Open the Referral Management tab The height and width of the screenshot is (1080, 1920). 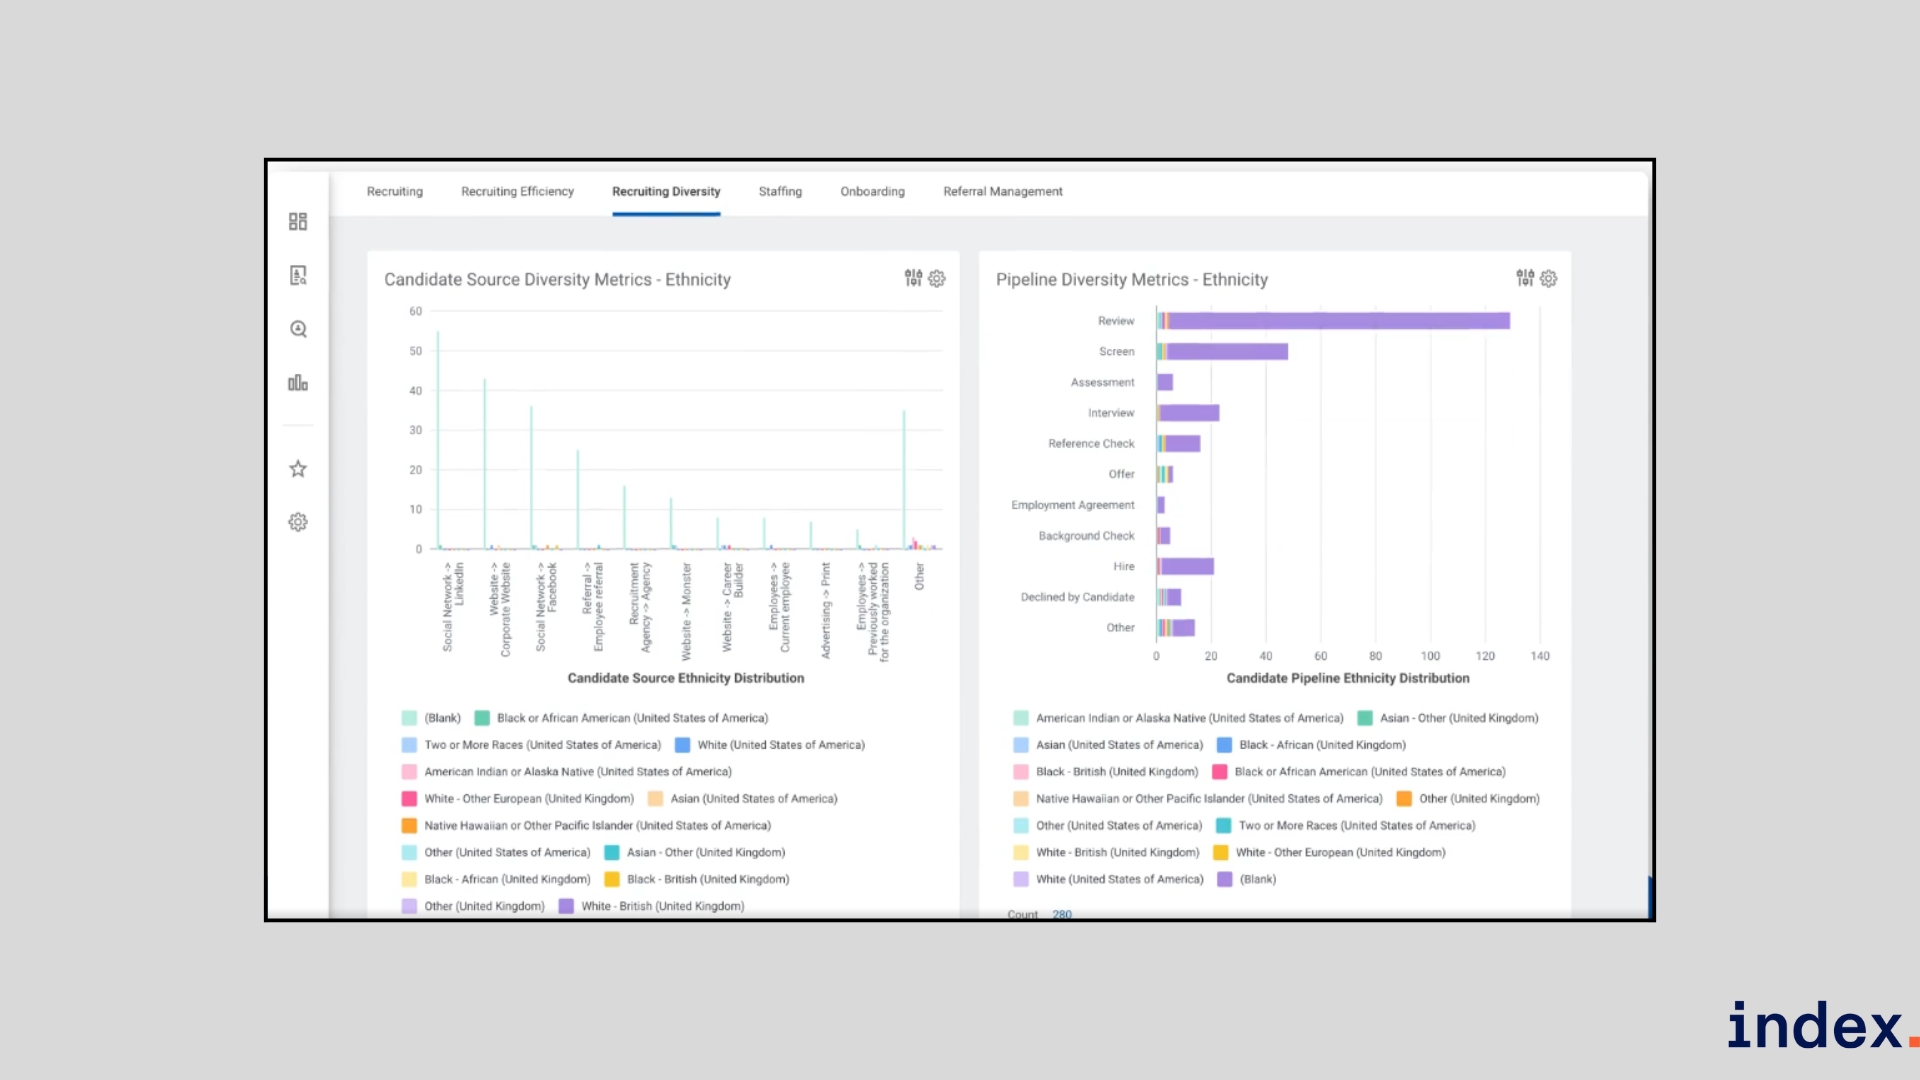[x=1002, y=191]
